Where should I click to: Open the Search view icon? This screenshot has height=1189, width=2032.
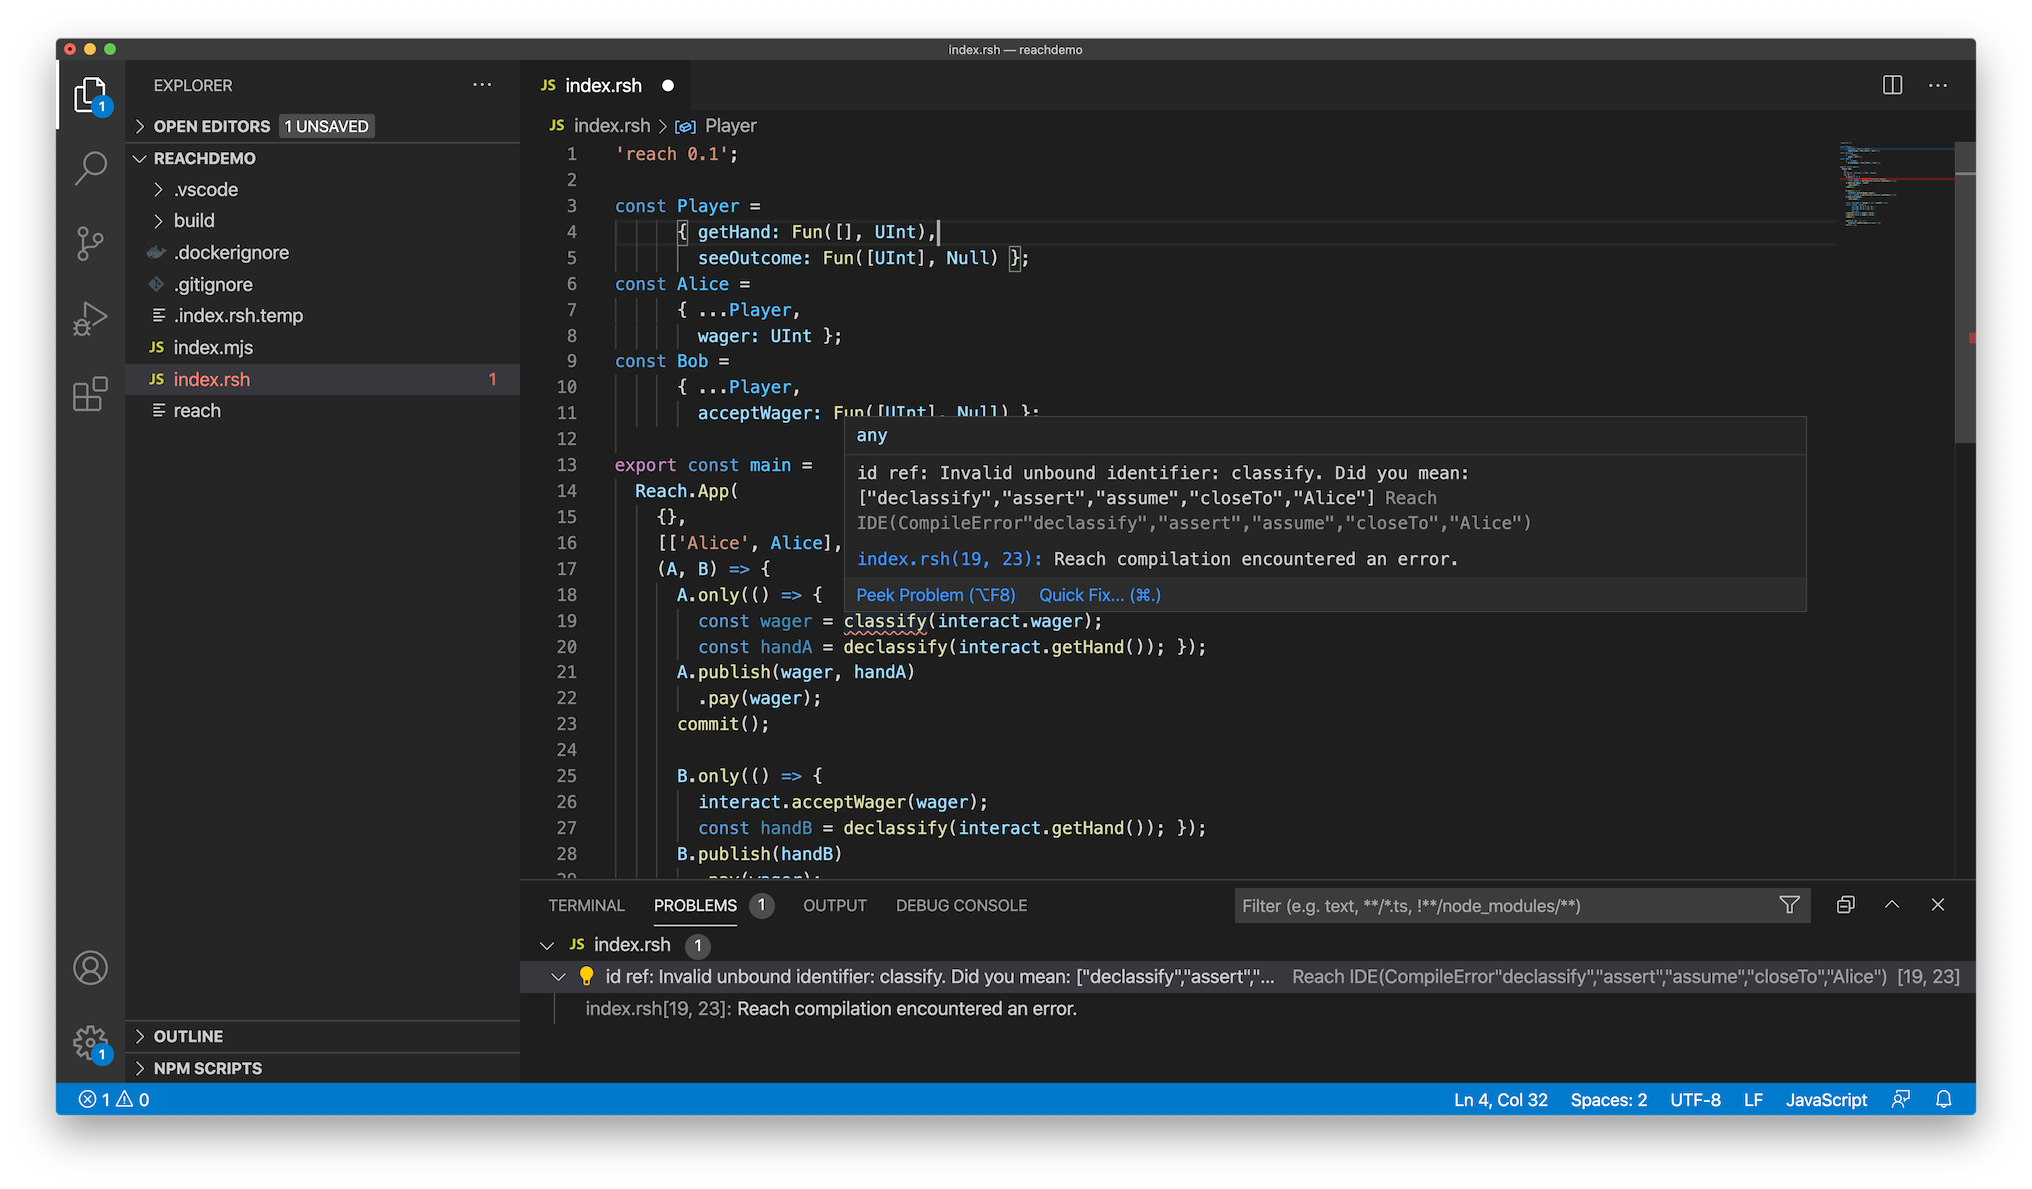(x=90, y=168)
